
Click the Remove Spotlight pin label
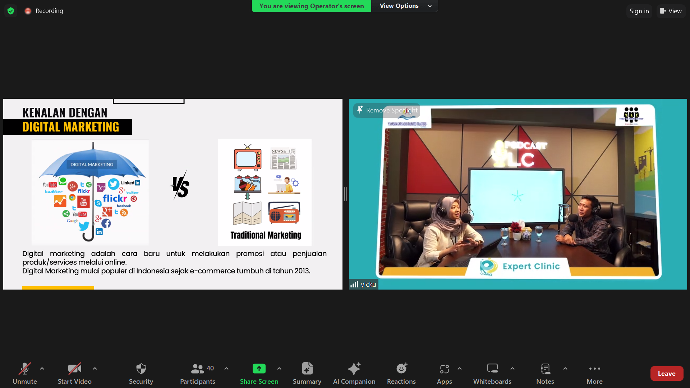coord(387,110)
